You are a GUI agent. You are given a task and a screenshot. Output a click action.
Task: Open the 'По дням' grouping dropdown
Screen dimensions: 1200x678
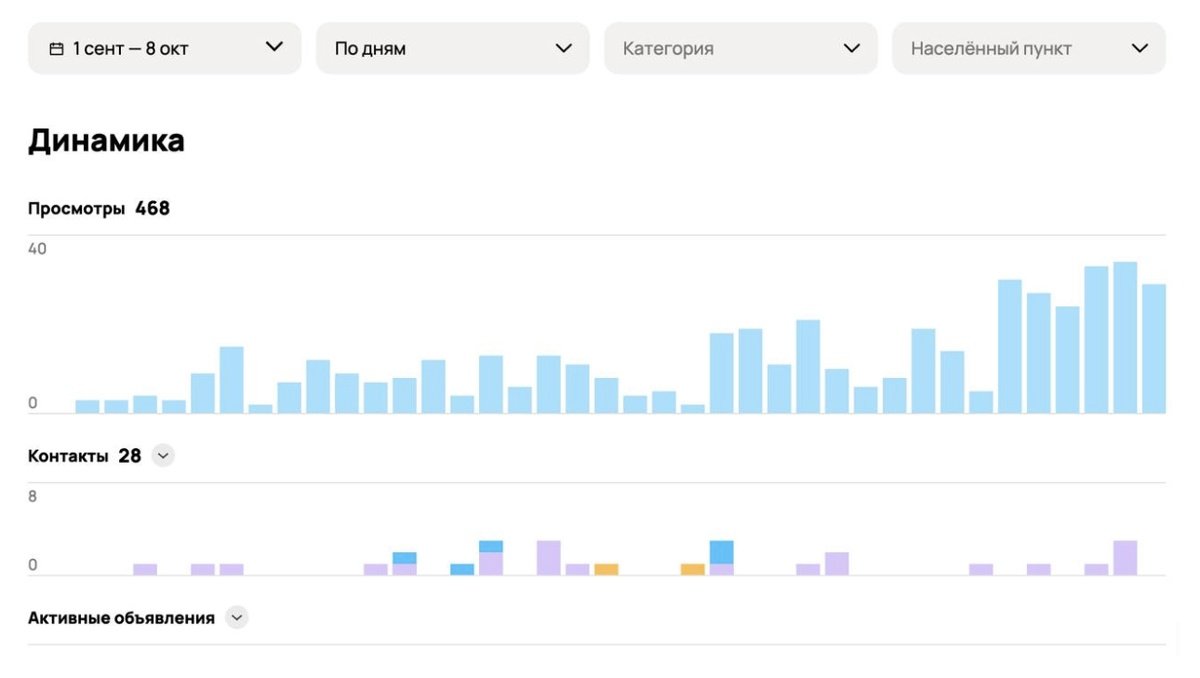pos(452,48)
